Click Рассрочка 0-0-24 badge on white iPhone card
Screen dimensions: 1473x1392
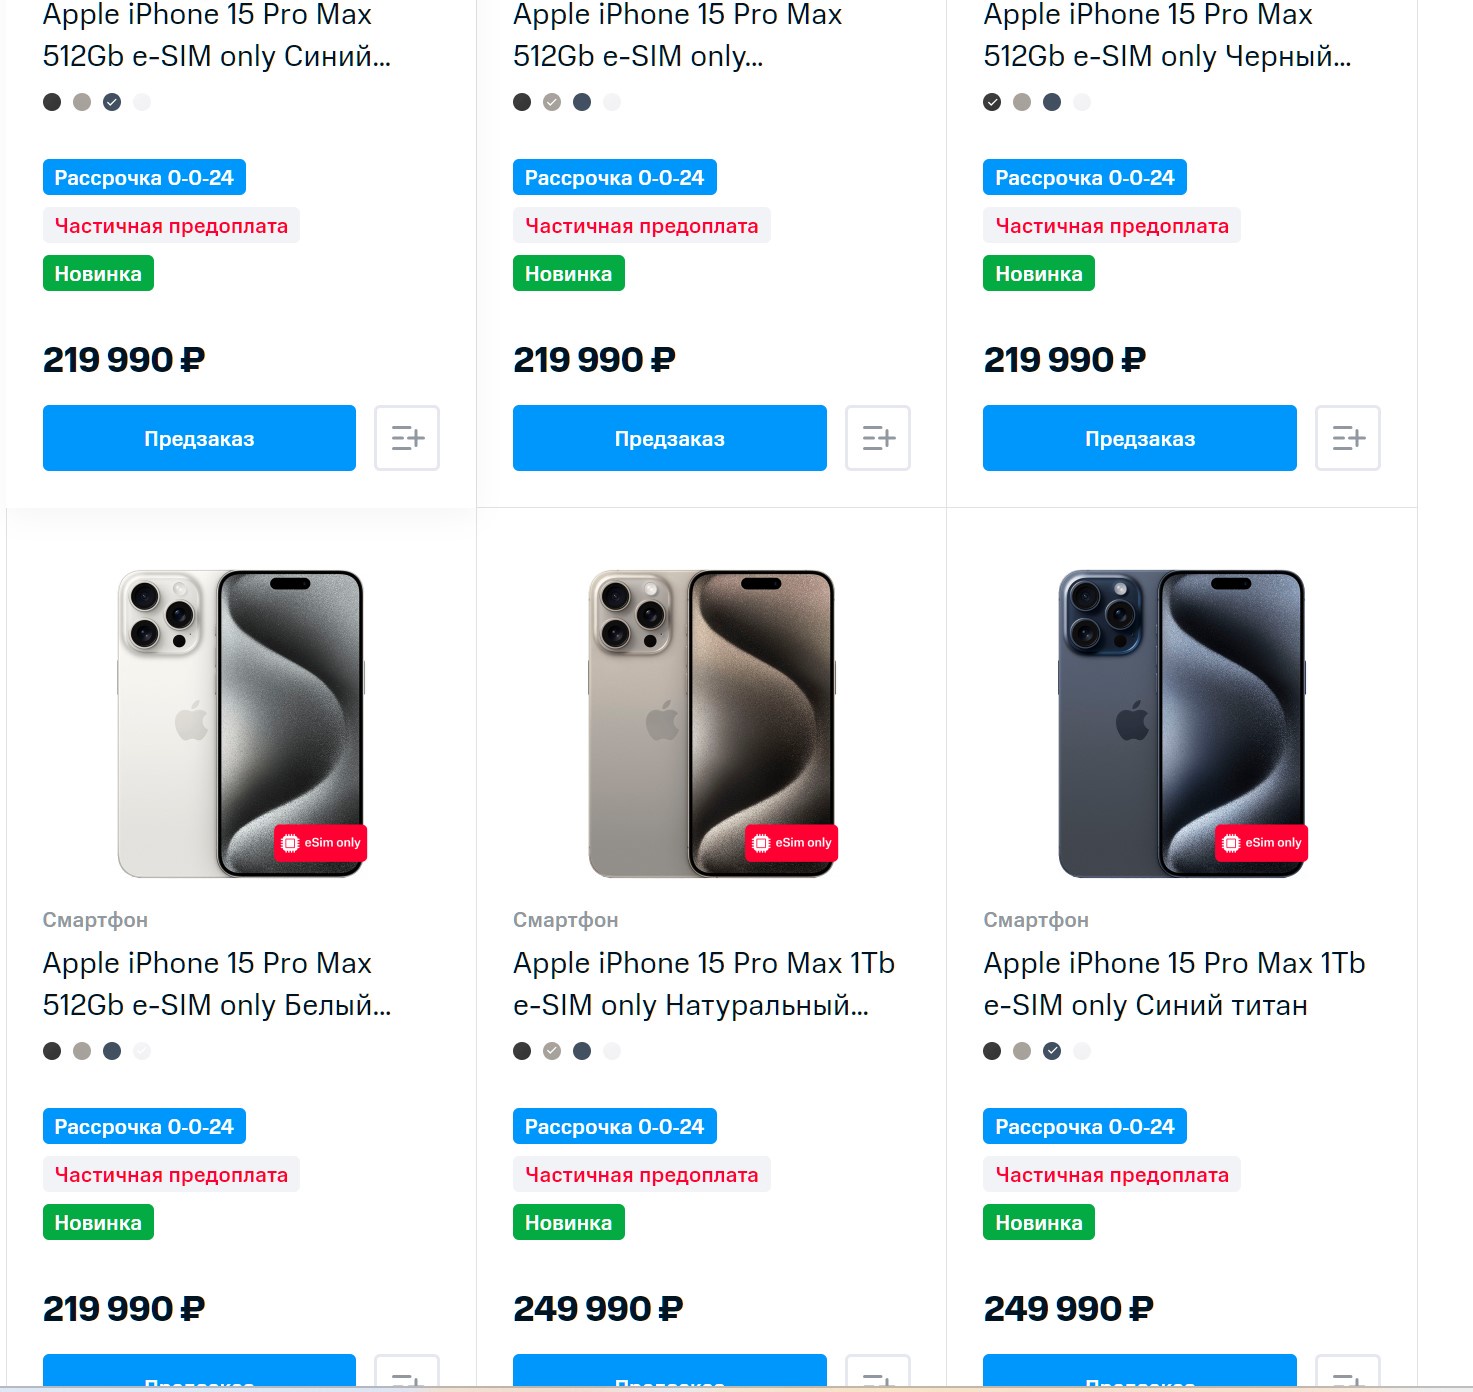144,1127
